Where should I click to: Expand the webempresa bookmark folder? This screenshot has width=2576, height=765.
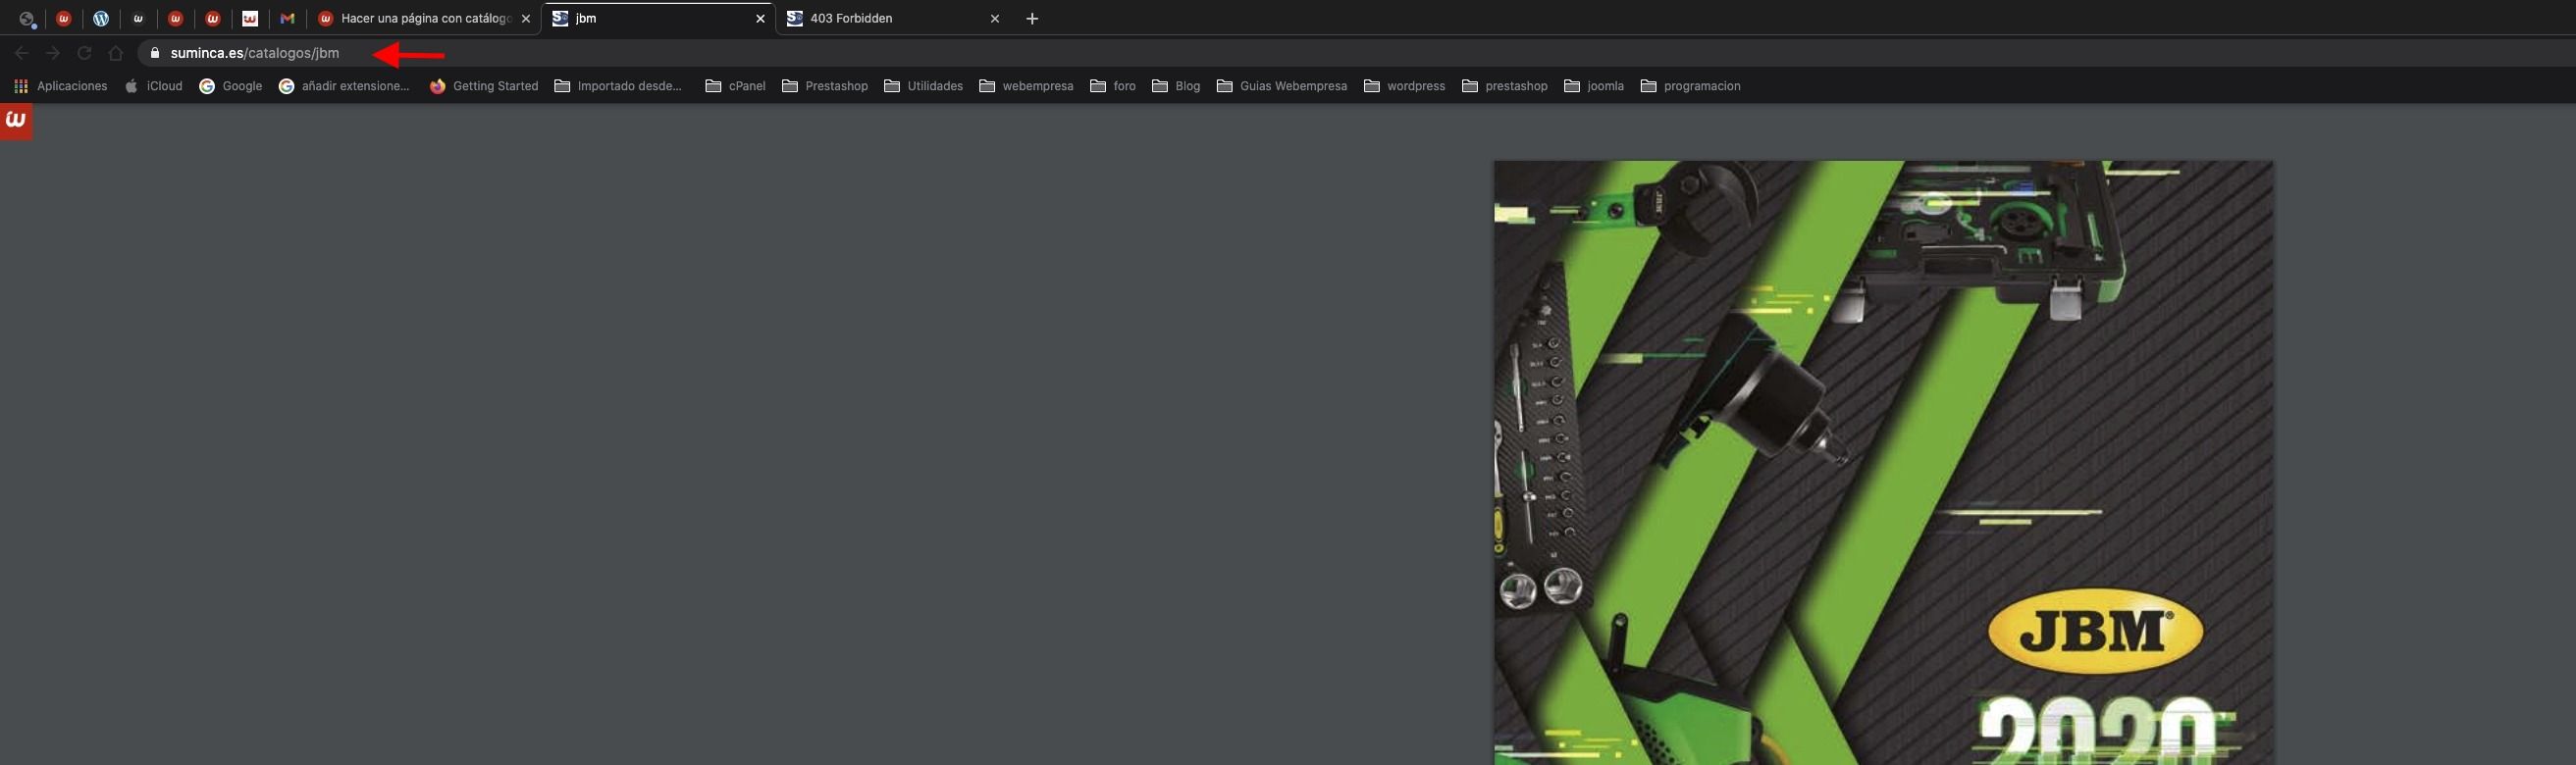[1026, 86]
